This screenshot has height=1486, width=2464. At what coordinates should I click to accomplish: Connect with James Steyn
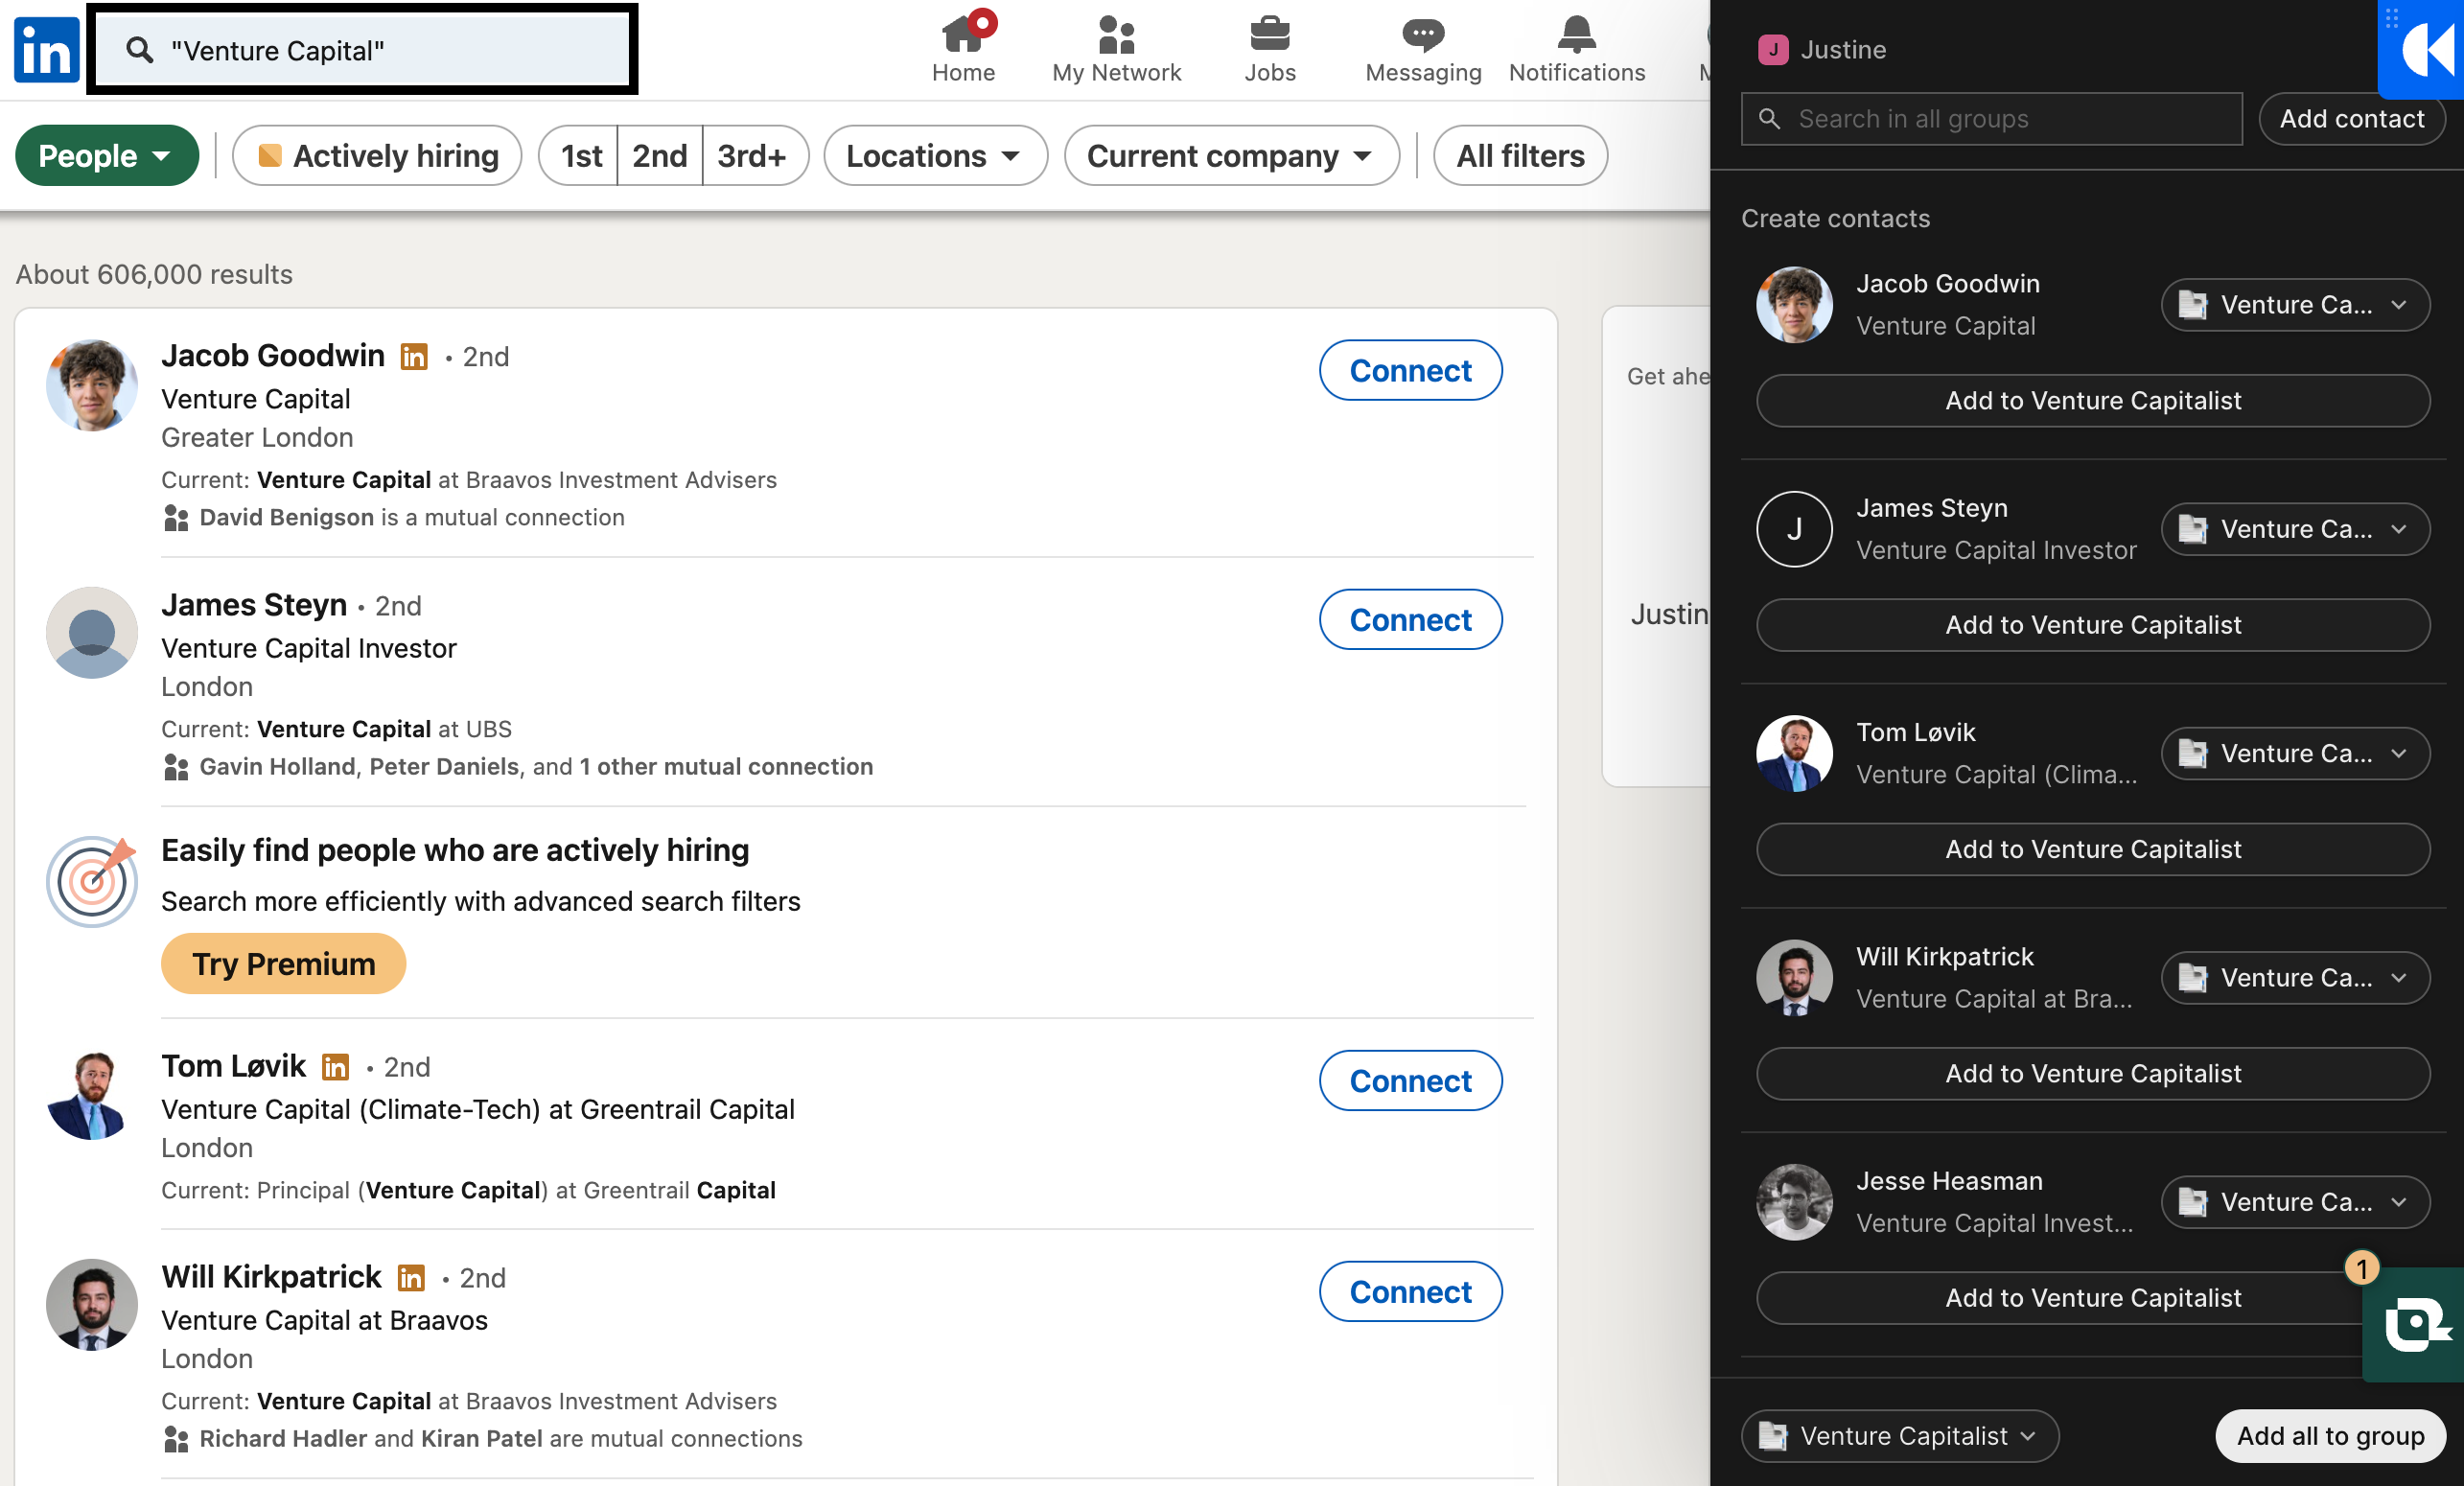pyautogui.click(x=1409, y=620)
